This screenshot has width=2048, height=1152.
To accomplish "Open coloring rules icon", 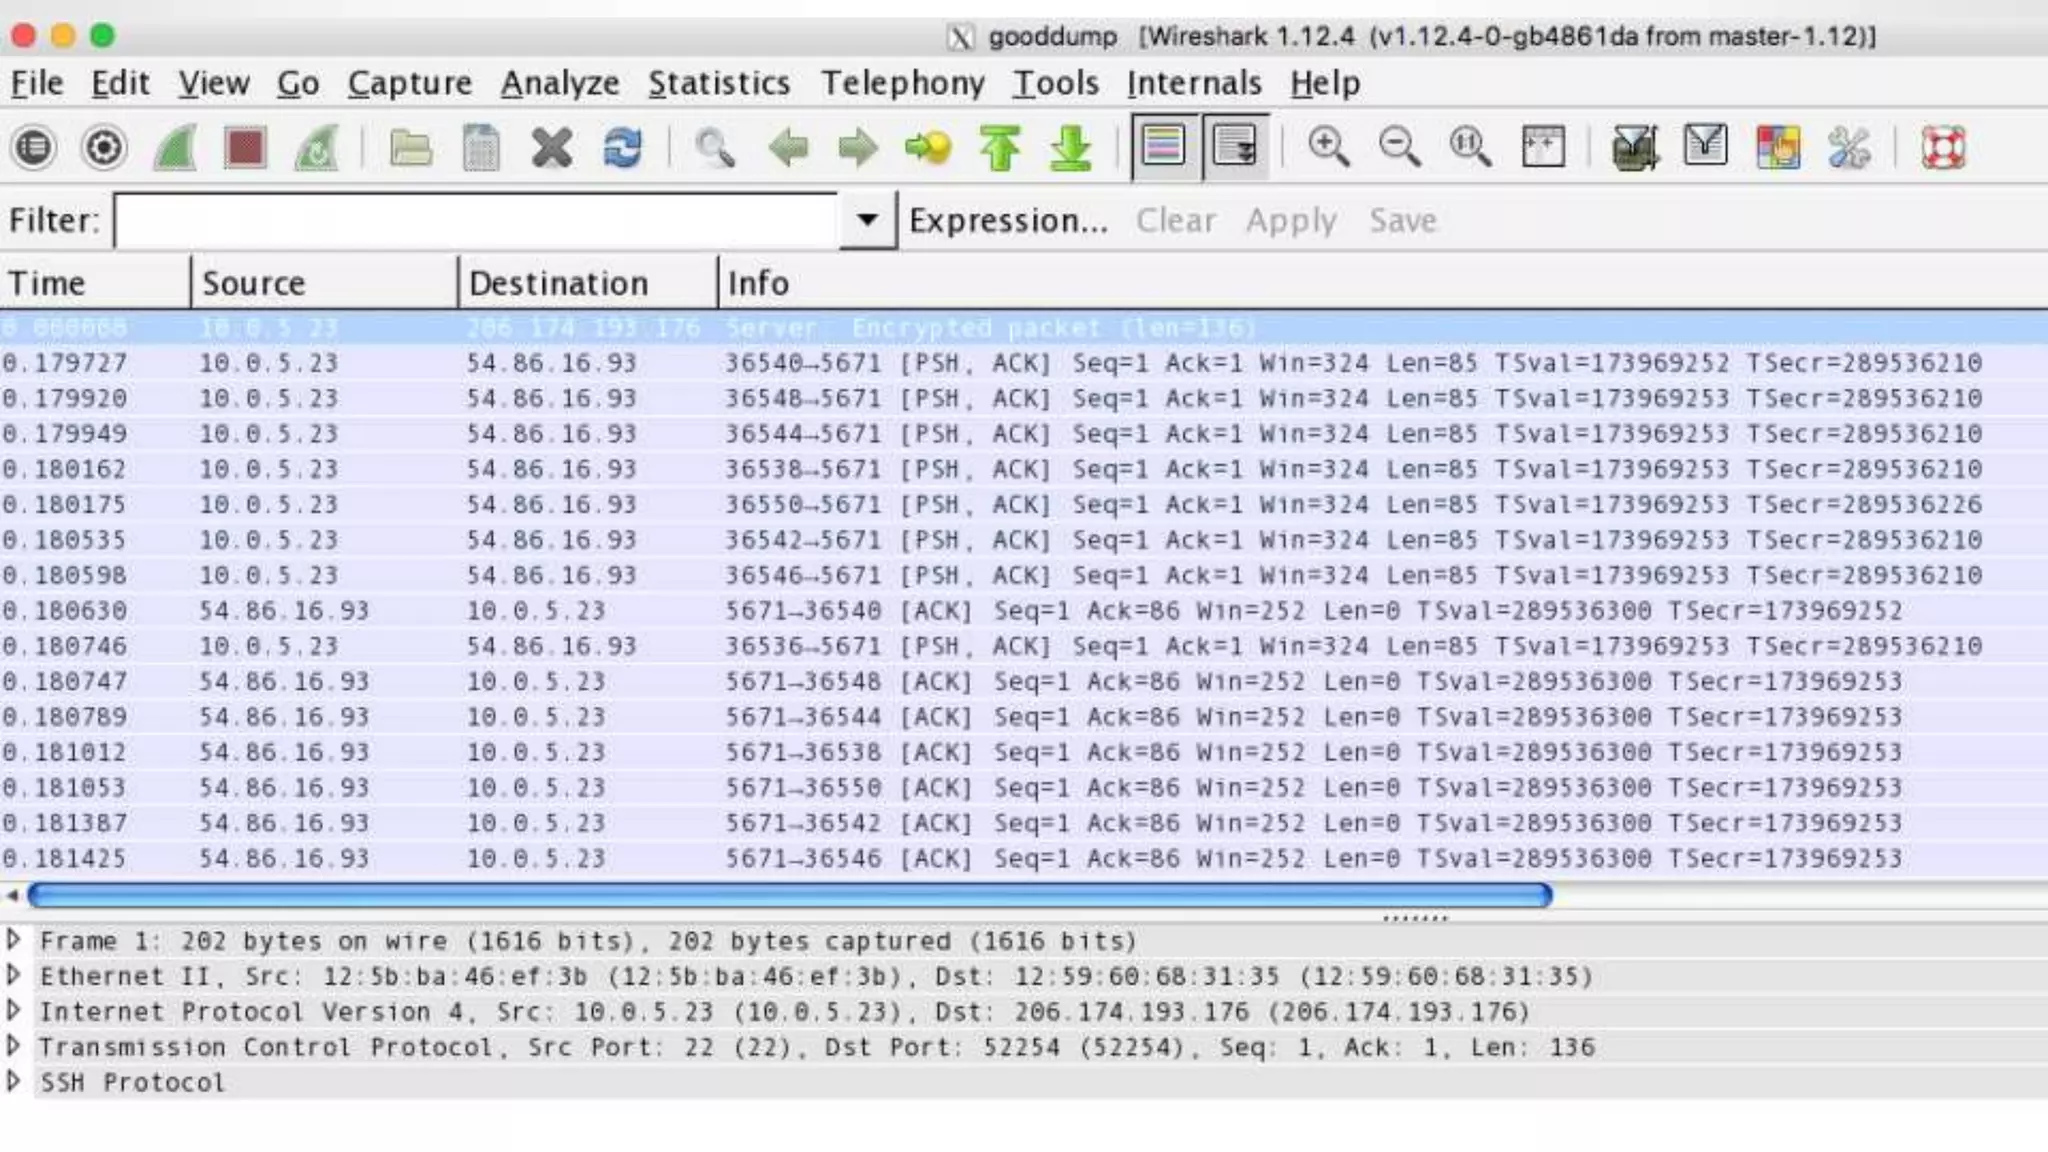I will coord(1777,148).
